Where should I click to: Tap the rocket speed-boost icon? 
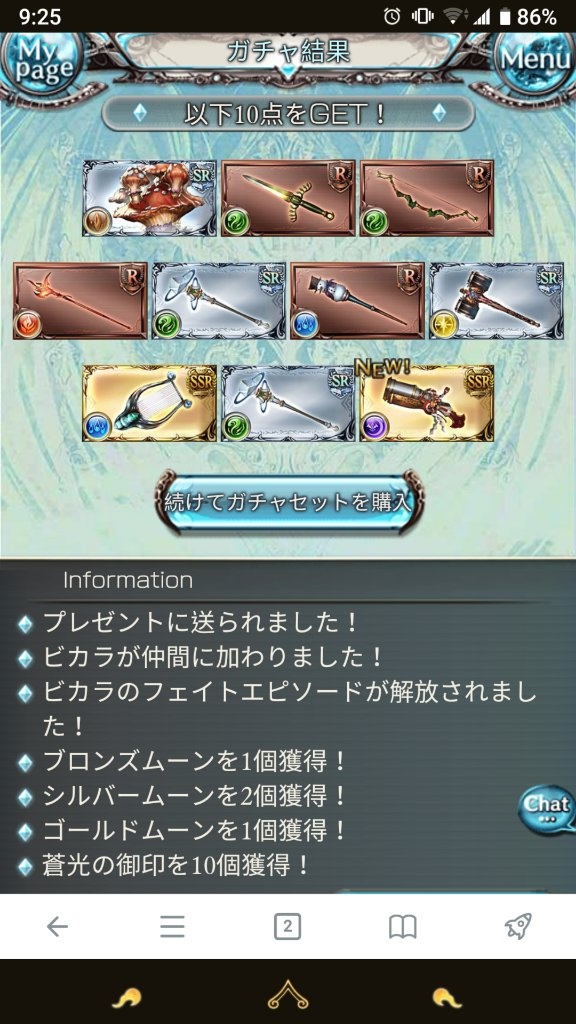518,926
